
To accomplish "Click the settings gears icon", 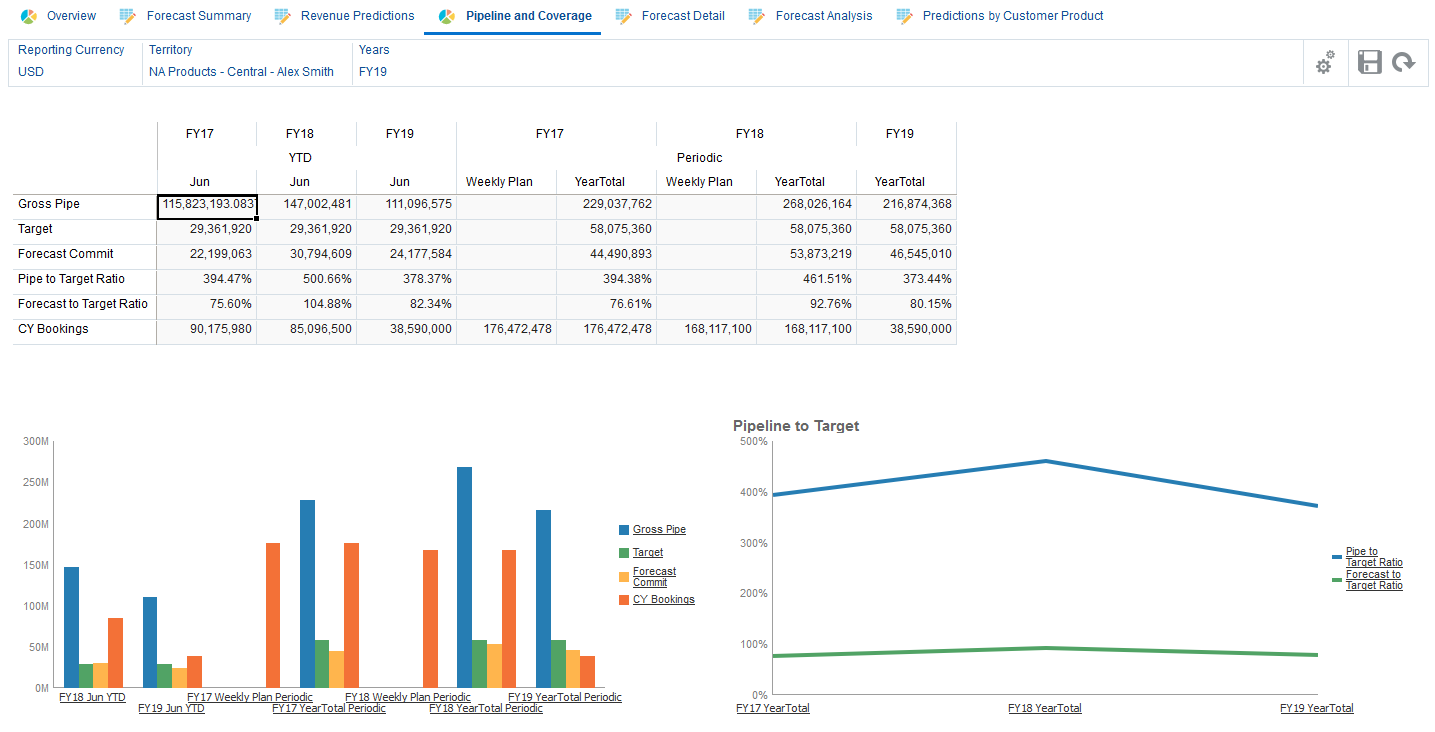I will tap(1325, 63).
